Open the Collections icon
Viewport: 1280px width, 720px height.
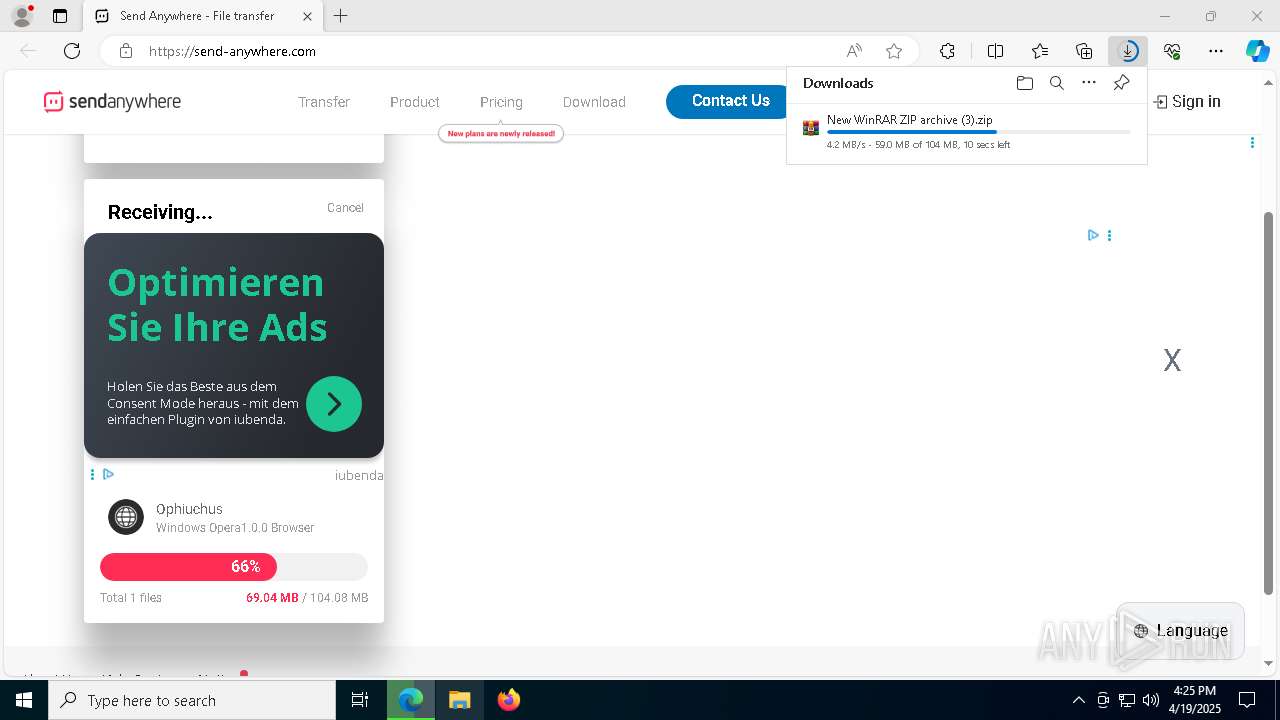1084,51
